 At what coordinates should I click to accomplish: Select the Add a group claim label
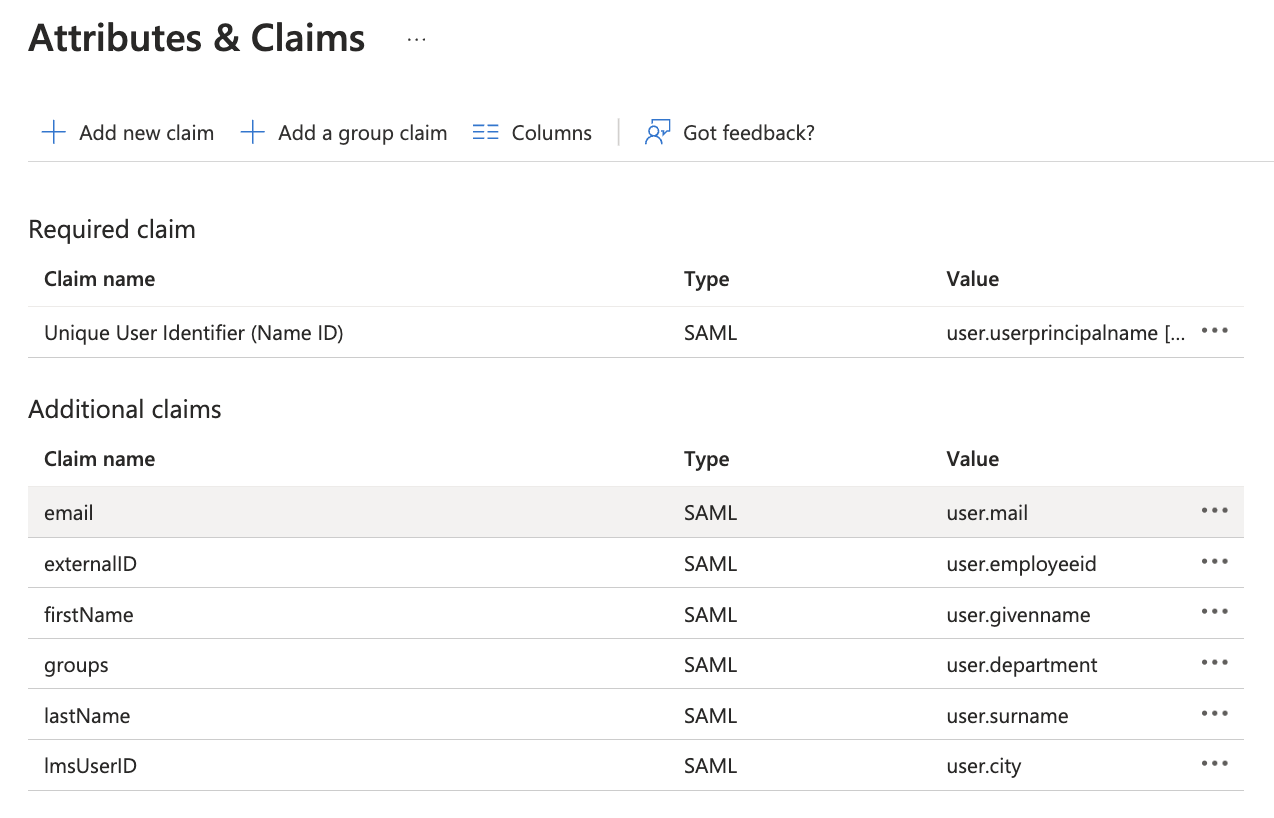click(x=362, y=133)
